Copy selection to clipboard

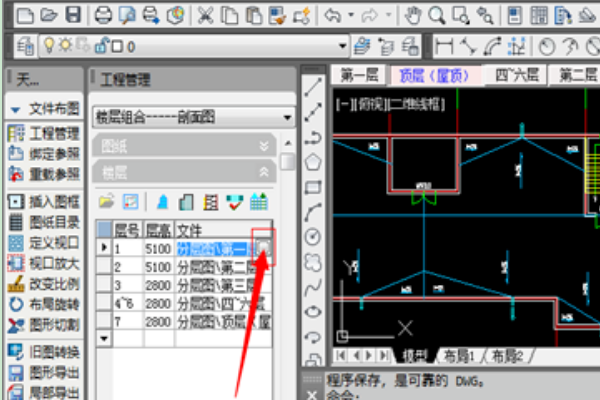[229, 16]
